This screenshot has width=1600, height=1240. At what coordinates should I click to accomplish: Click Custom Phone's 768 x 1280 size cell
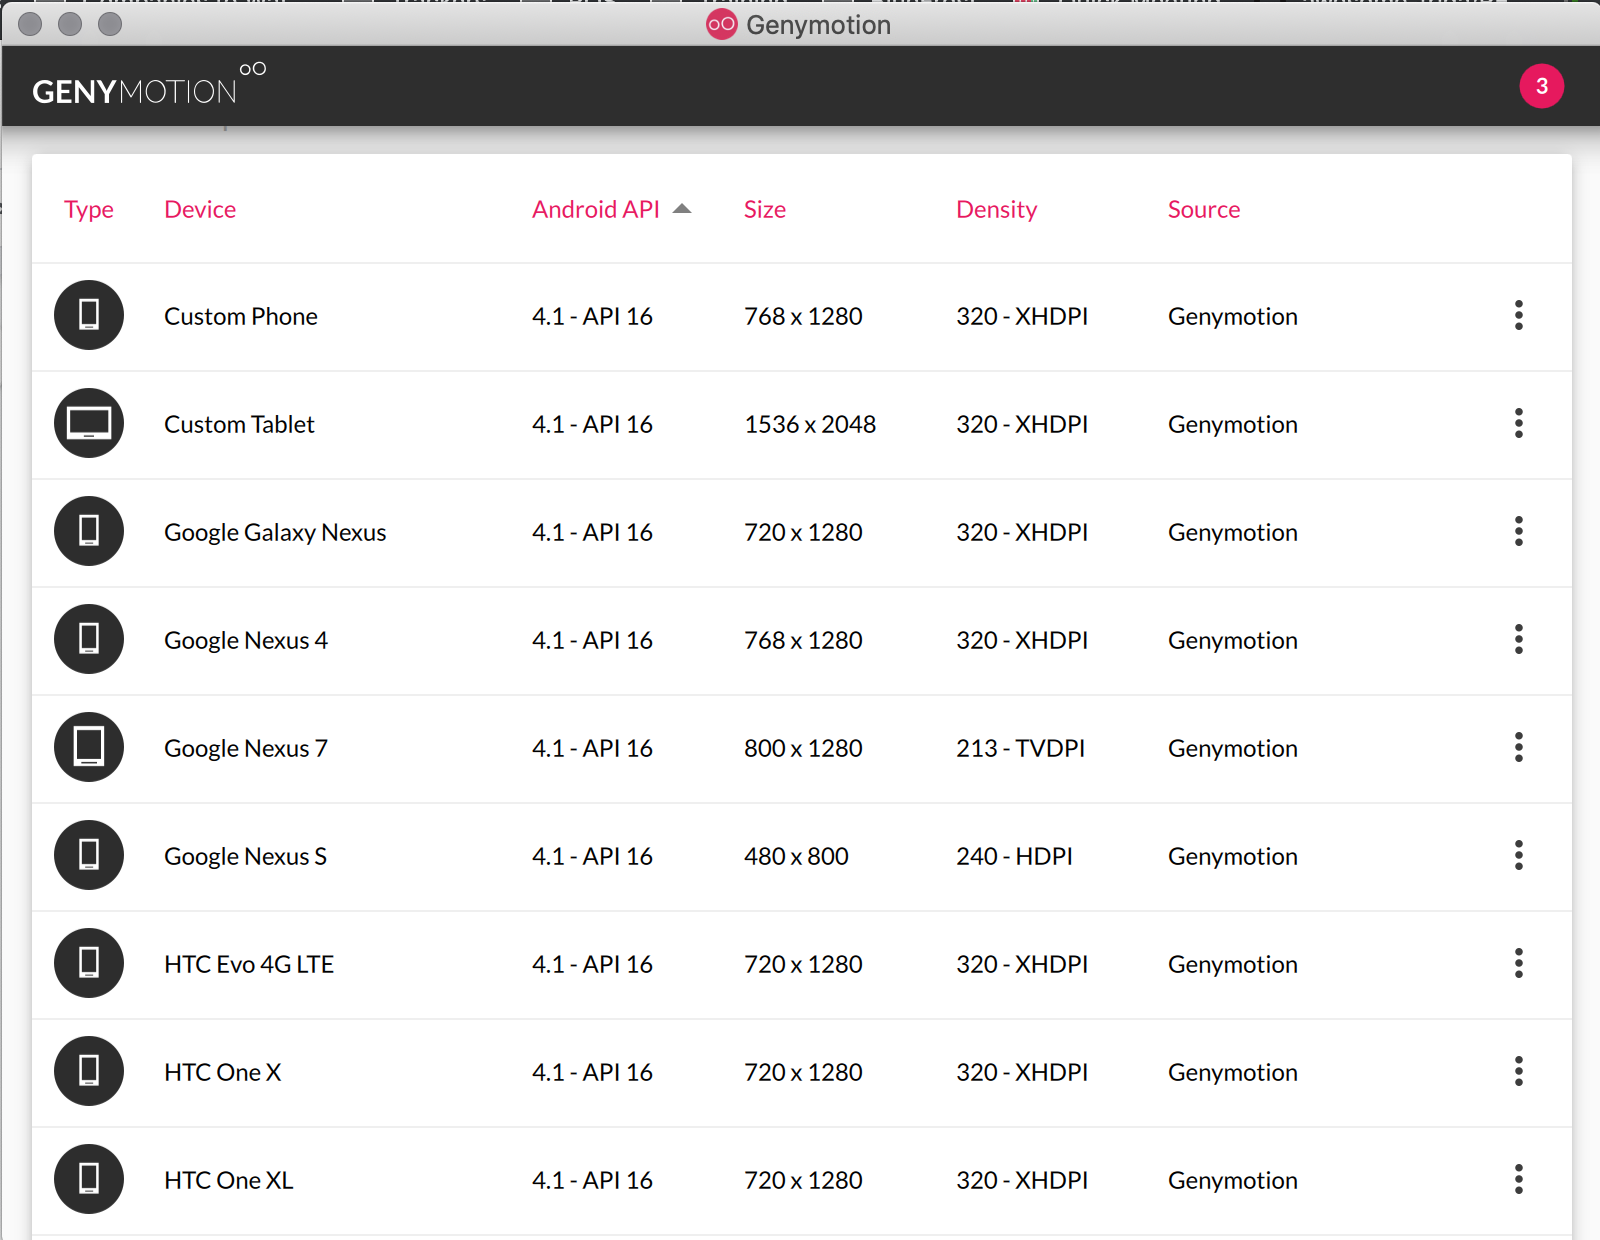coord(803,316)
